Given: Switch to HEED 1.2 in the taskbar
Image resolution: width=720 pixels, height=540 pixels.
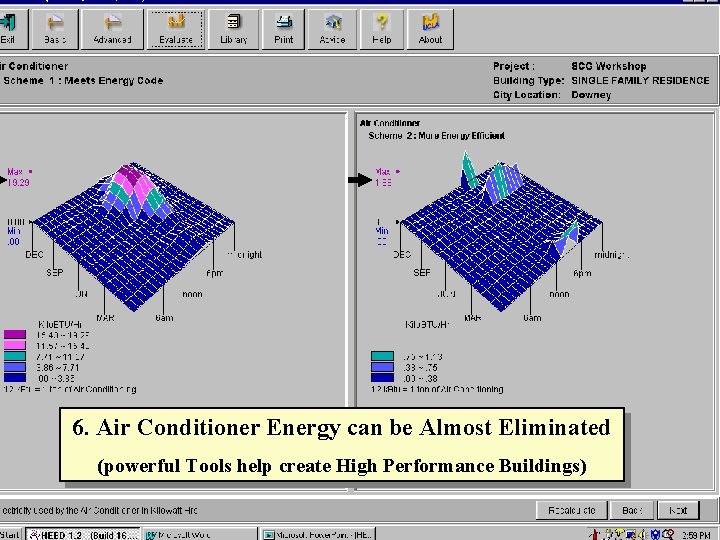Looking at the screenshot, I should [x=83, y=534].
